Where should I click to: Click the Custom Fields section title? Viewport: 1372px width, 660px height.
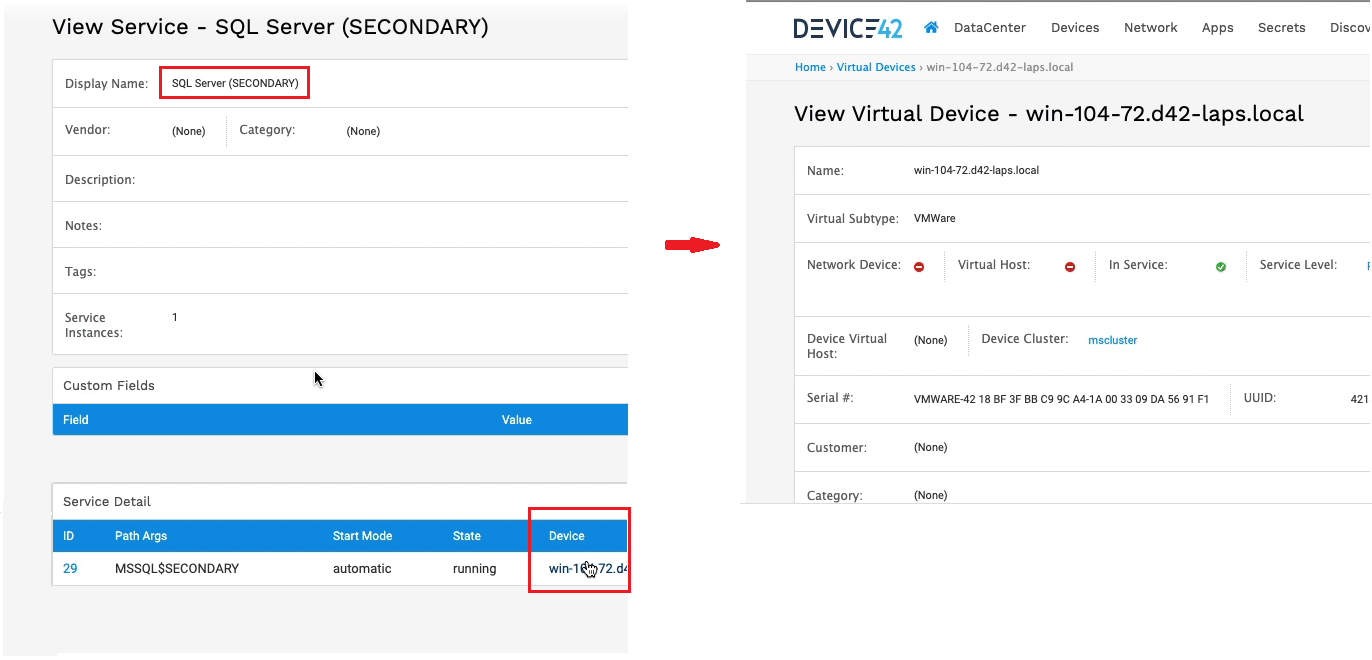pyautogui.click(x=109, y=385)
